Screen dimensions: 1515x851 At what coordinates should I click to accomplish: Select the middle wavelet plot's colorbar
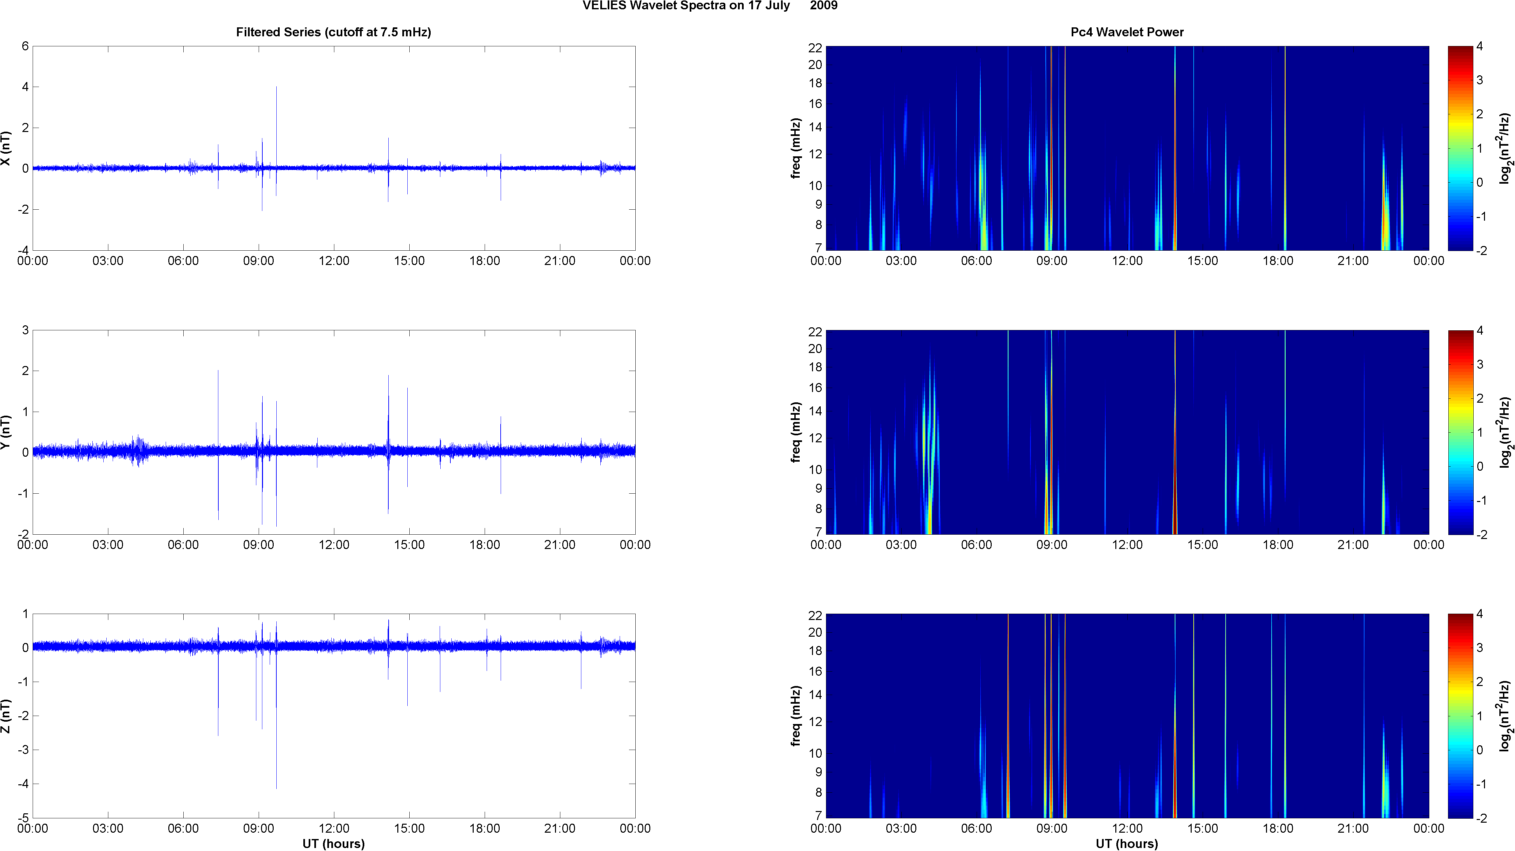click(1460, 432)
